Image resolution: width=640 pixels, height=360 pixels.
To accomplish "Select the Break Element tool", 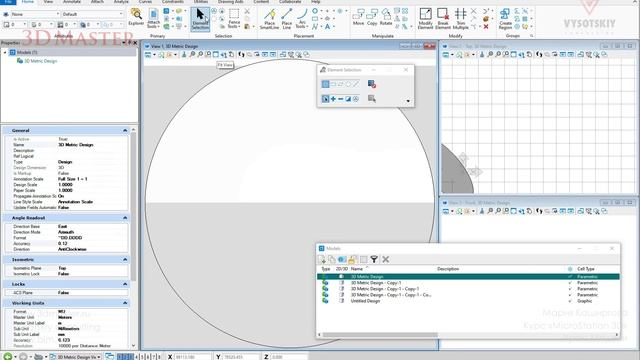I will [x=443, y=19].
